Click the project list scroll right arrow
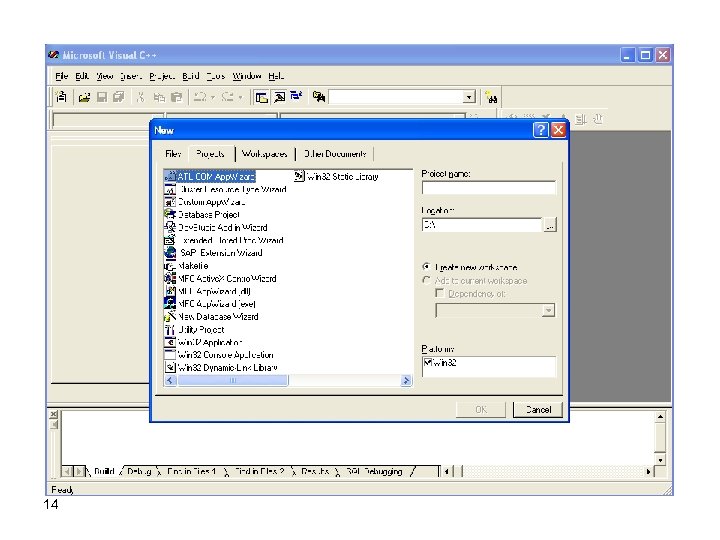This screenshot has height=540, width=720. [406, 380]
